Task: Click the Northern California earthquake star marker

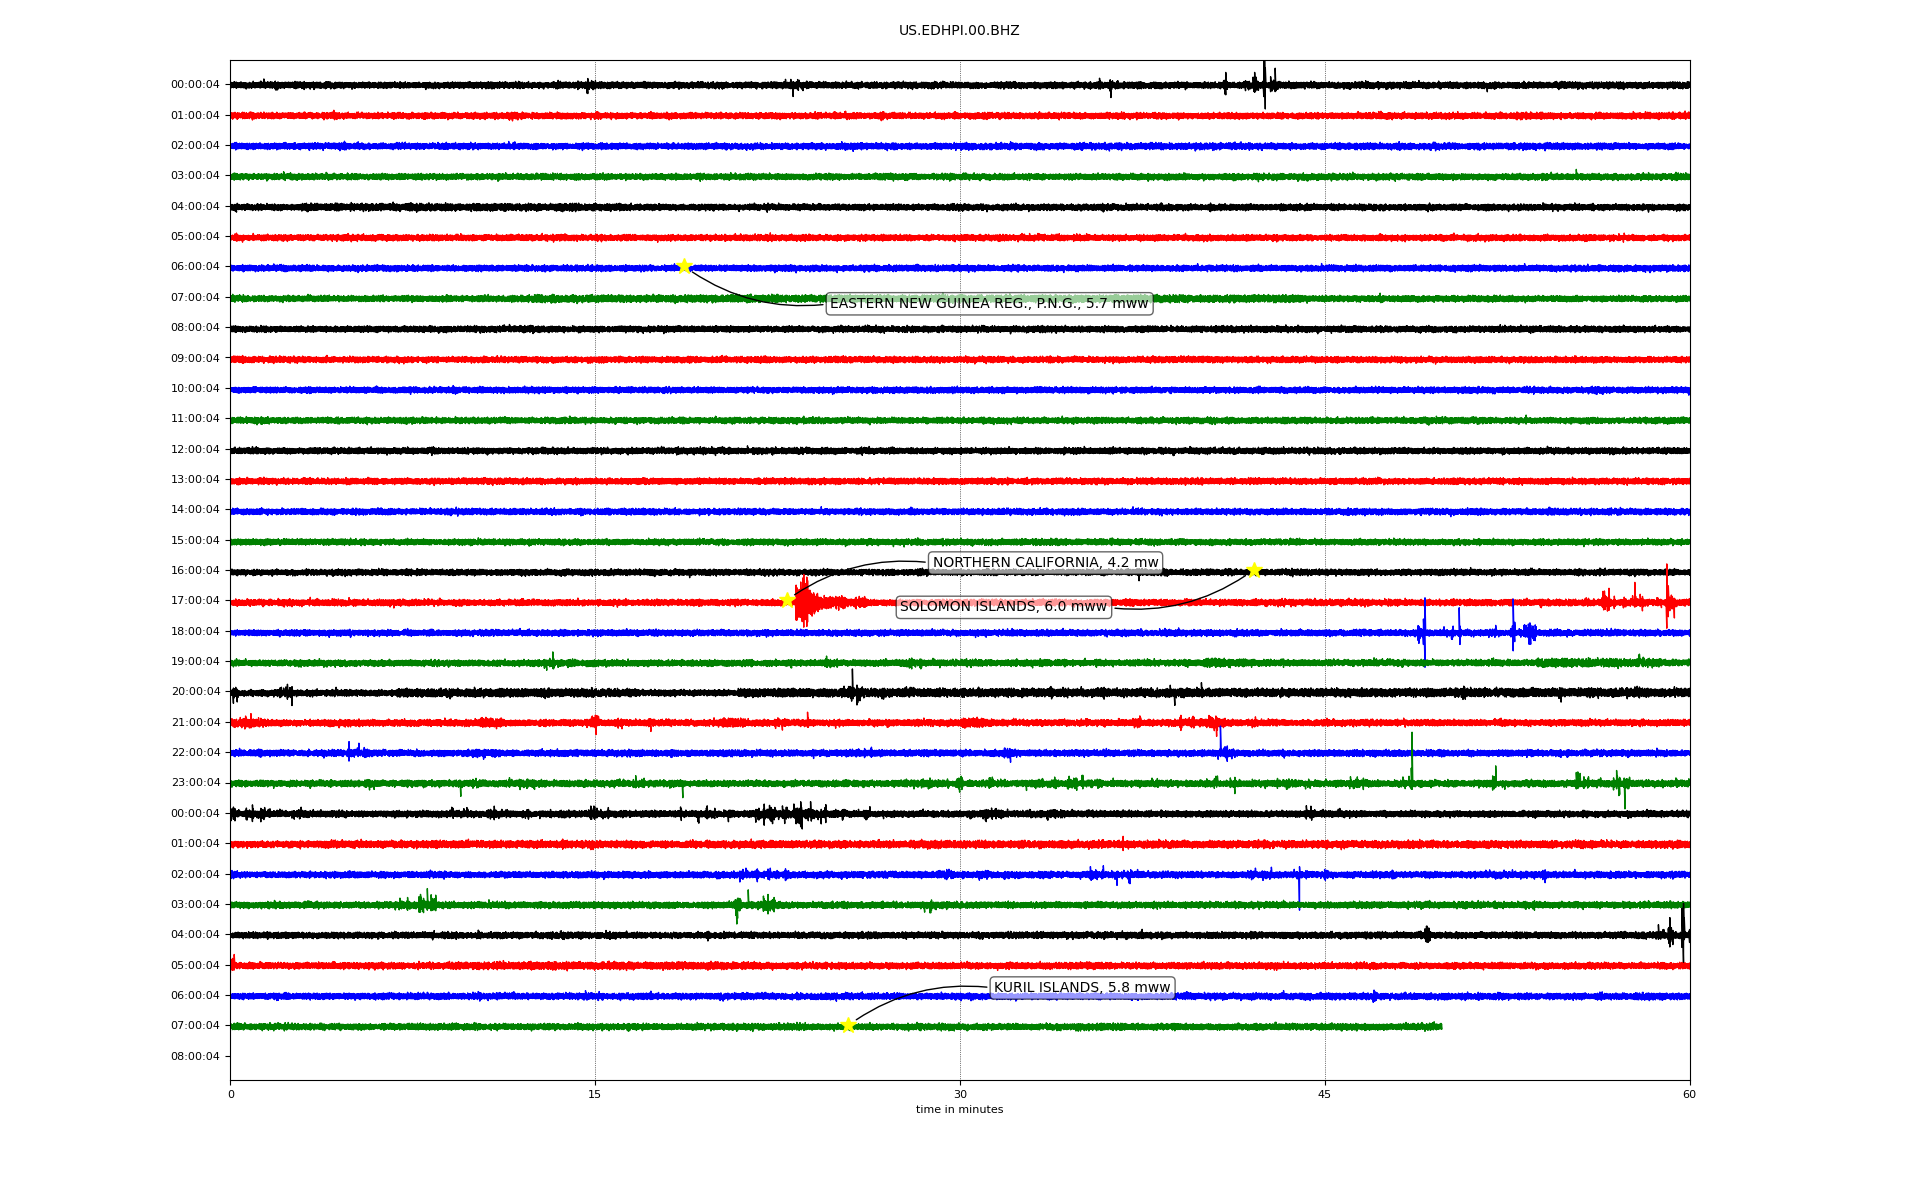Action: tap(787, 600)
